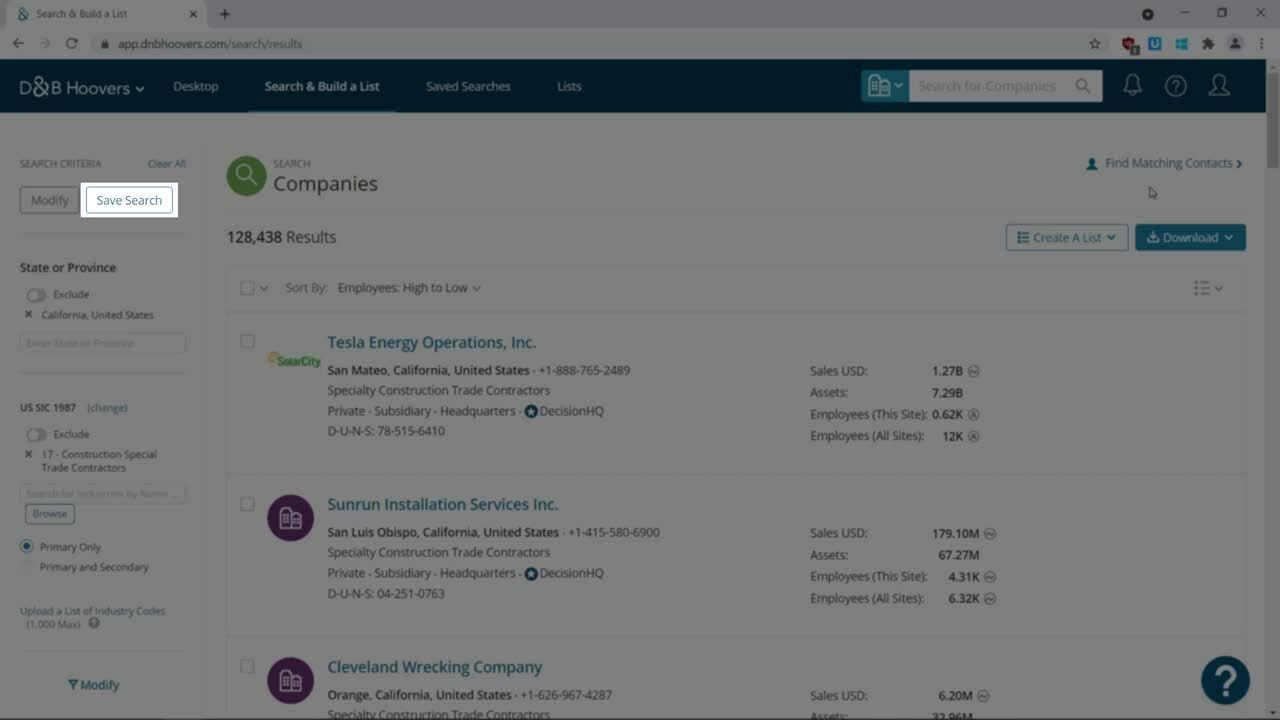Image resolution: width=1280 pixels, height=720 pixels.
Task: Click Clear All search criteria
Action: coord(166,164)
